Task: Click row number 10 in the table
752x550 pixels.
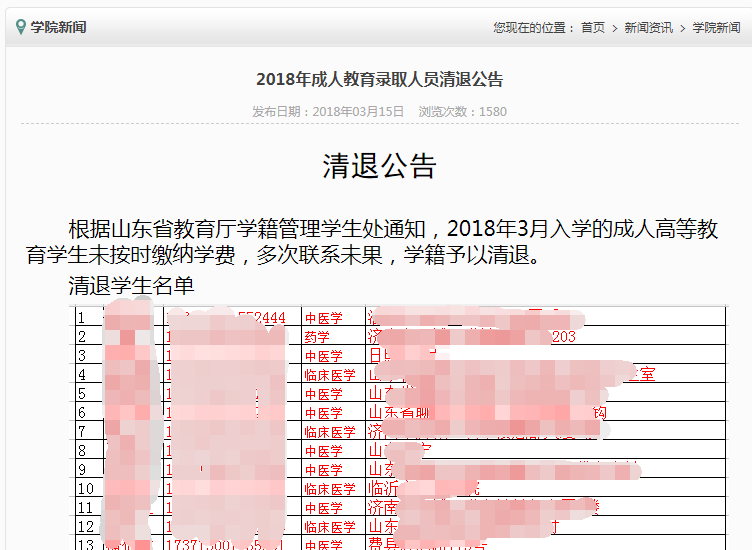Action: click(86, 489)
